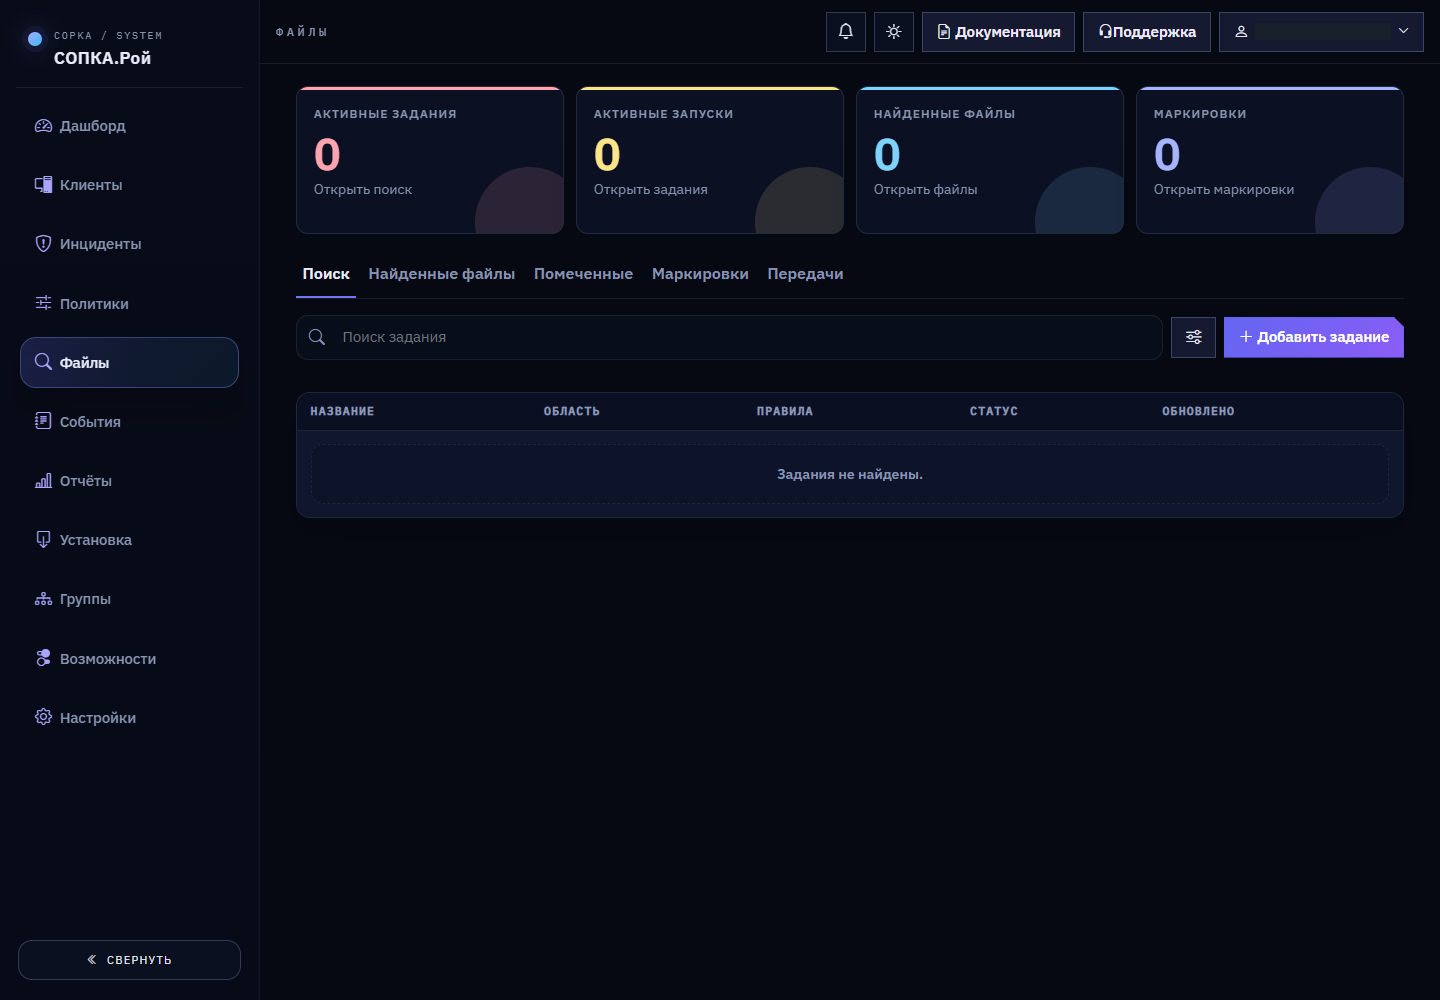Click Открыть файлы link
The height and width of the screenshot is (1000, 1440).
pyautogui.click(x=926, y=190)
